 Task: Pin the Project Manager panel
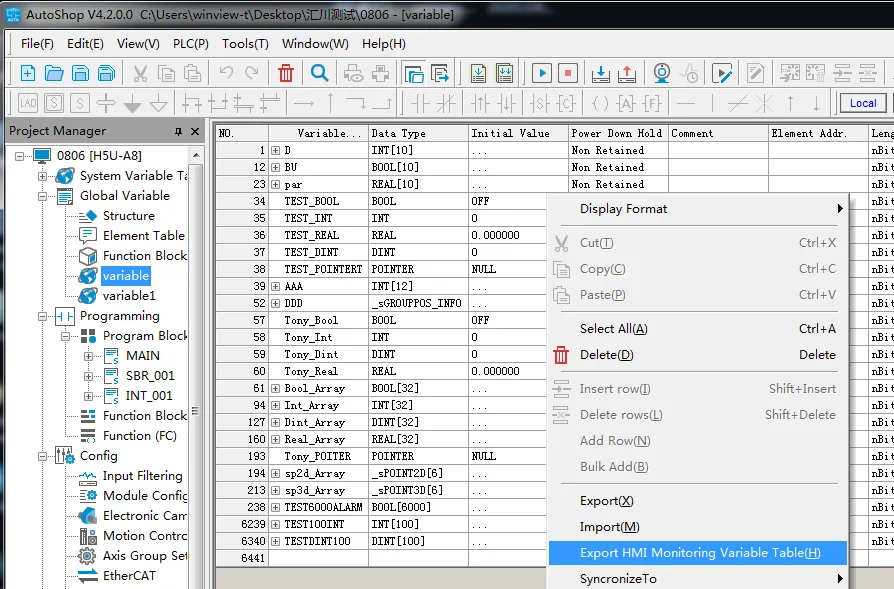click(178, 132)
